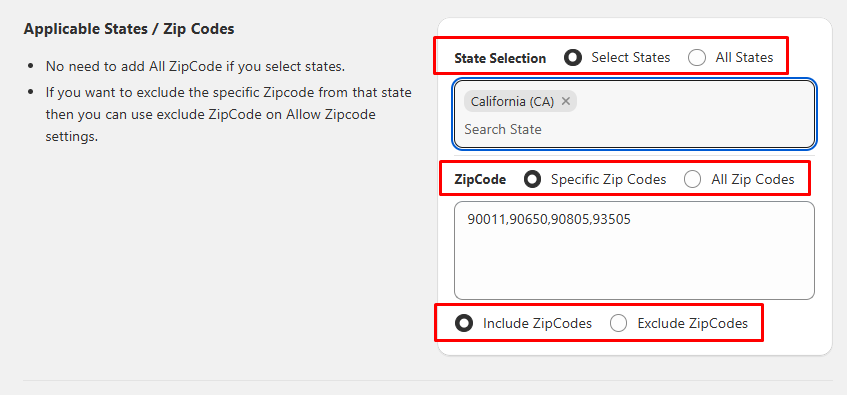The width and height of the screenshot is (847, 395).
Task: Click the State Selection label
Action: click(x=500, y=58)
